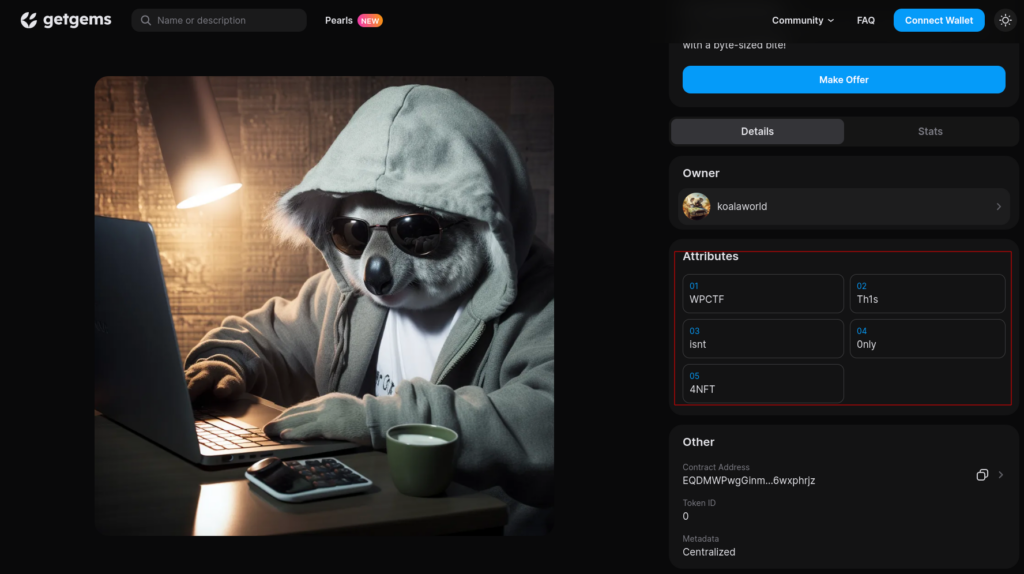Copy the contract address
This screenshot has width=1024, height=574.
982,475
